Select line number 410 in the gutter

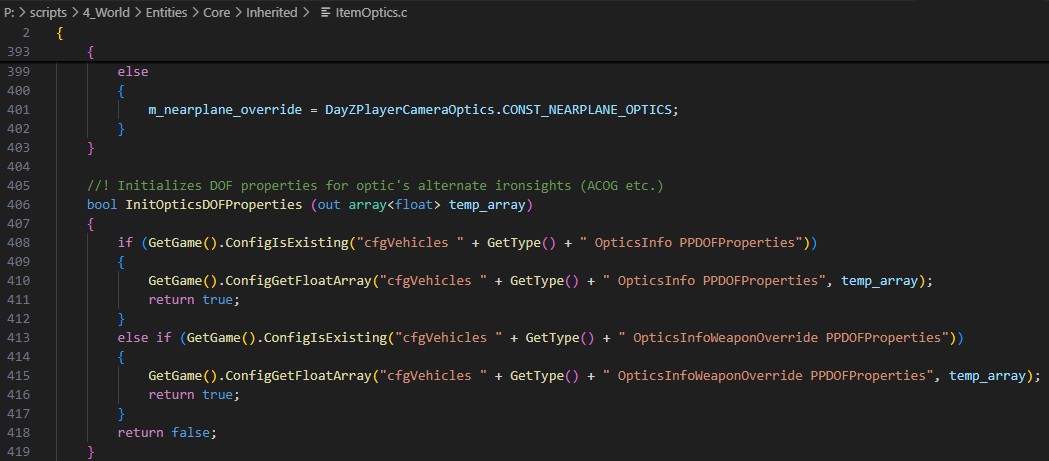coord(17,281)
